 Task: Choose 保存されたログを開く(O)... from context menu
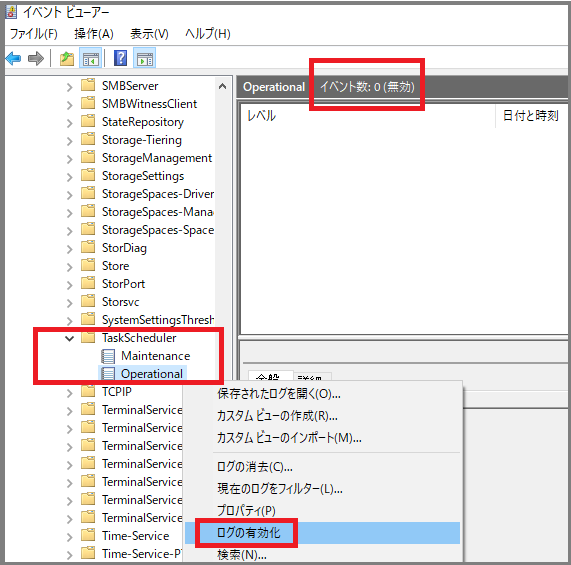click(279, 394)
